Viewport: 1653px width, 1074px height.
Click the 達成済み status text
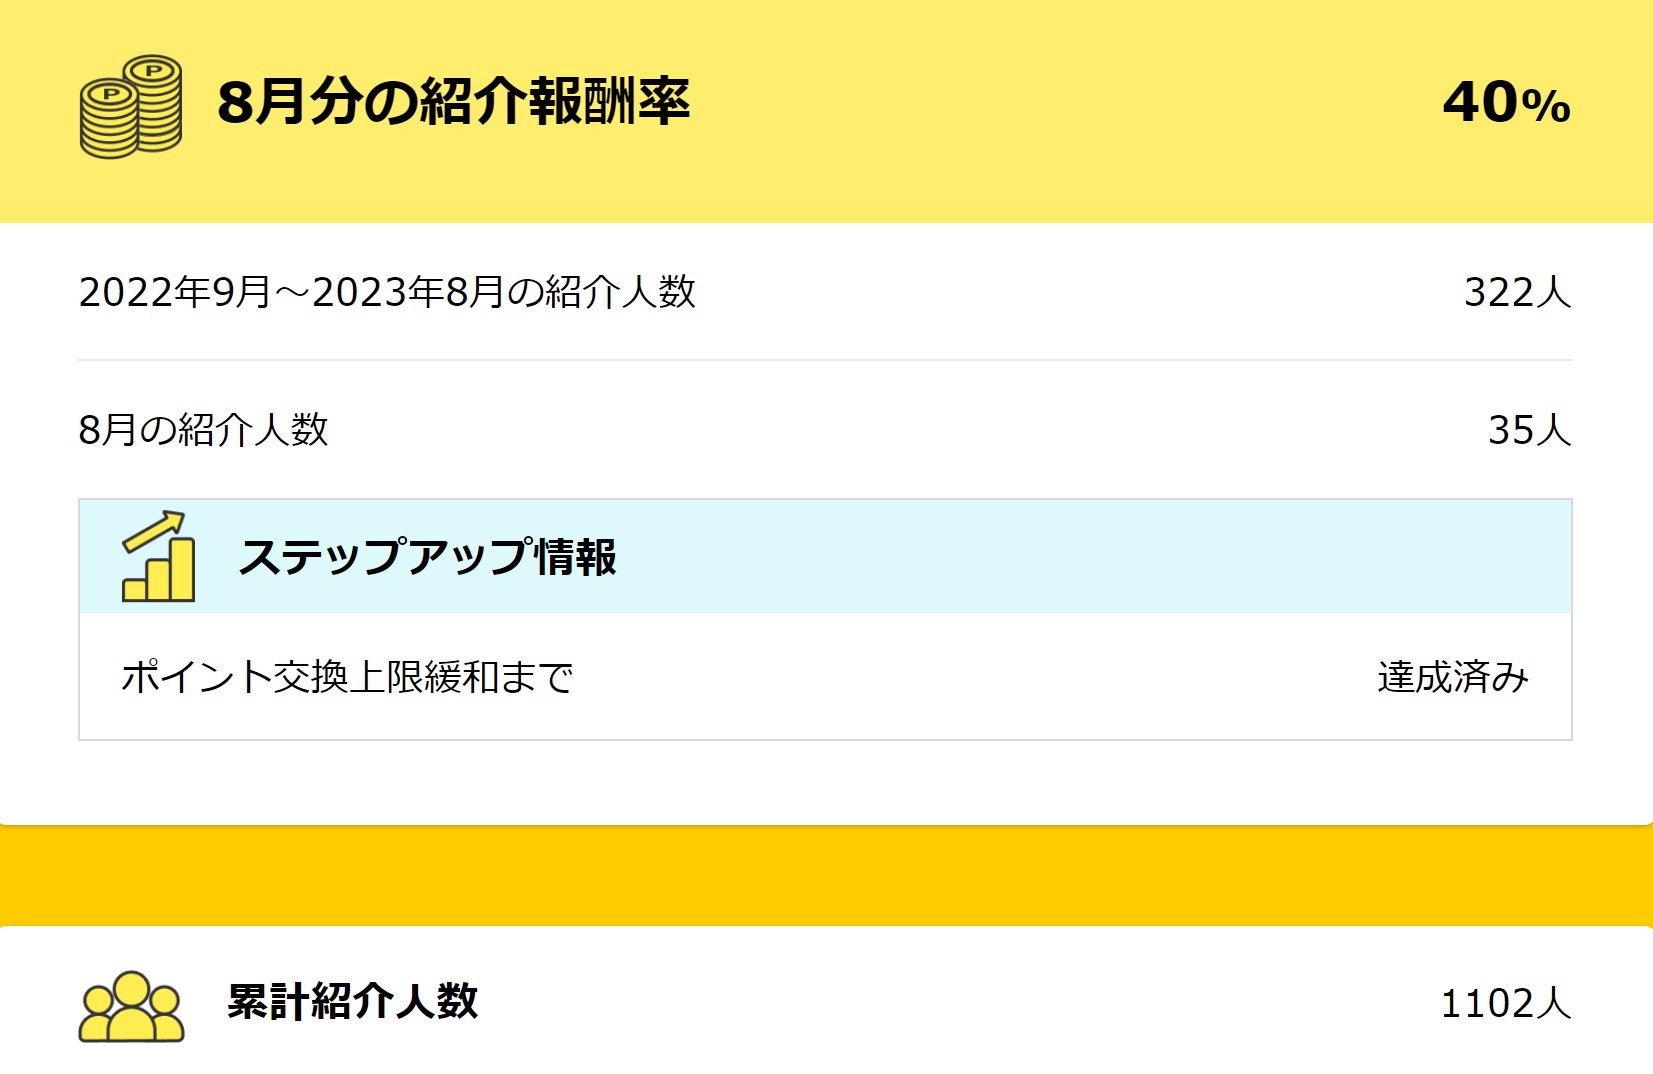(1452, 677)
